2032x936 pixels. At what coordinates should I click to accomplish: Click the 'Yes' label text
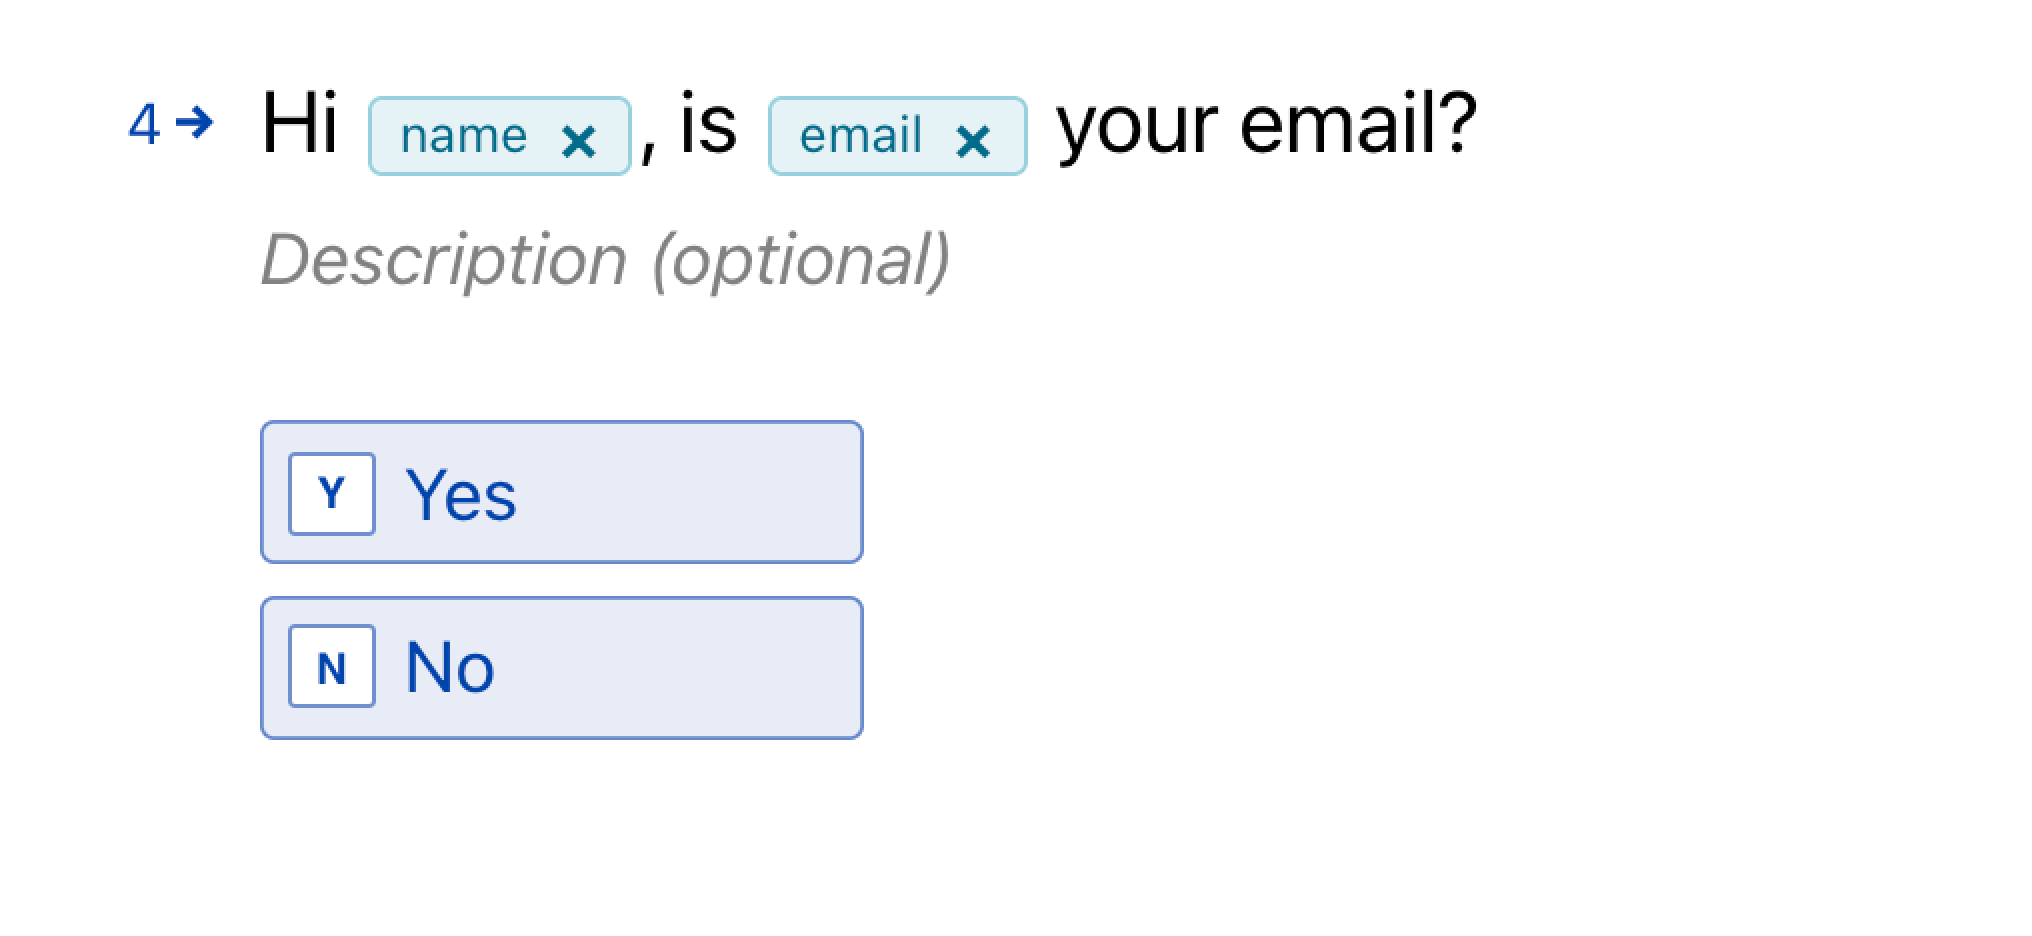[461, 495]
